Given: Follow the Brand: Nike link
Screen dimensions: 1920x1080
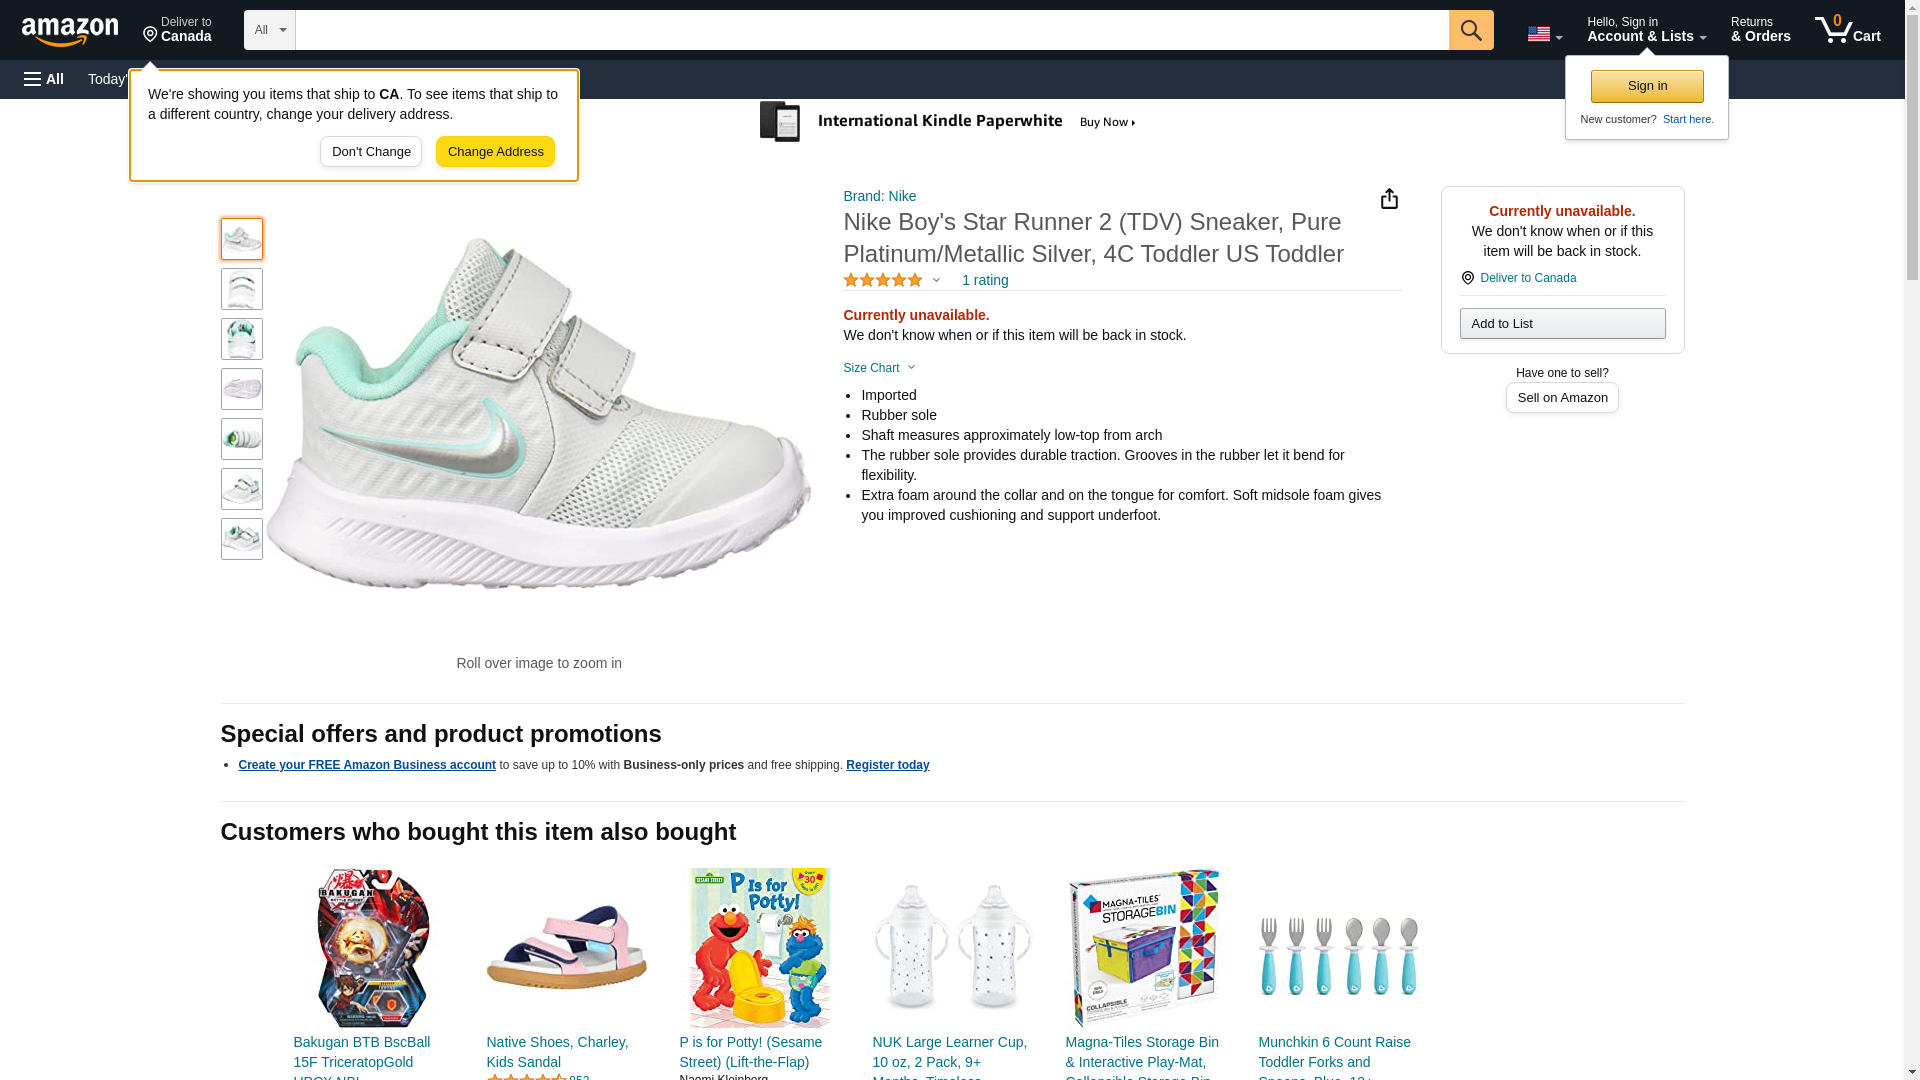Looking at the screenshot, I should coord(879,196).
